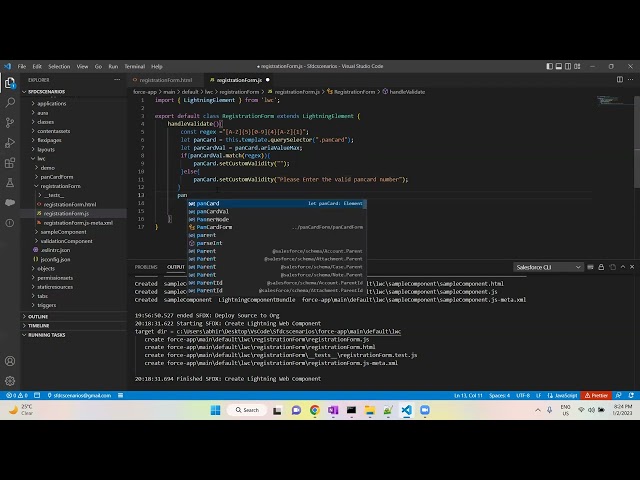Open registrationForm.js-meta.xml file
This screenshot has height=480, width=640.
[x=78, y=223]
